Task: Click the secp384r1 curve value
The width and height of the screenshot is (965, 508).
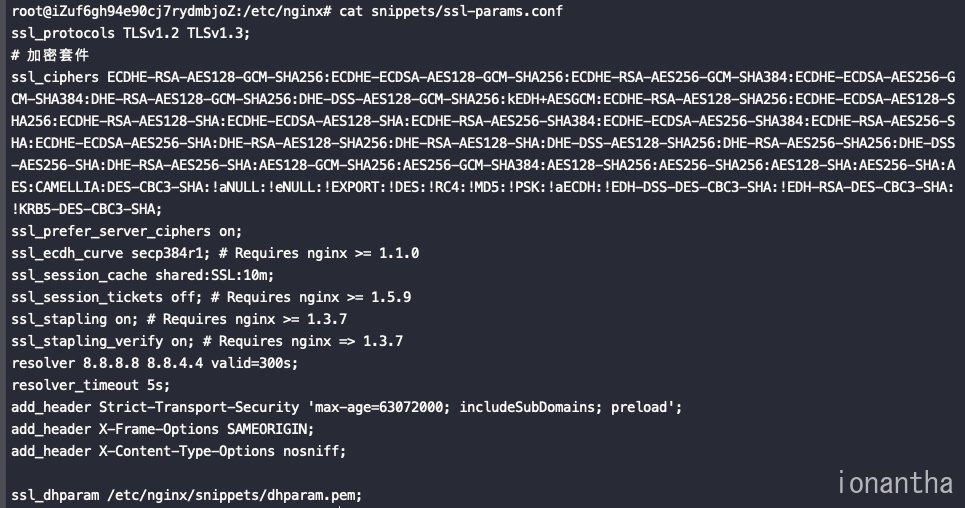Action: pos(170,253)
